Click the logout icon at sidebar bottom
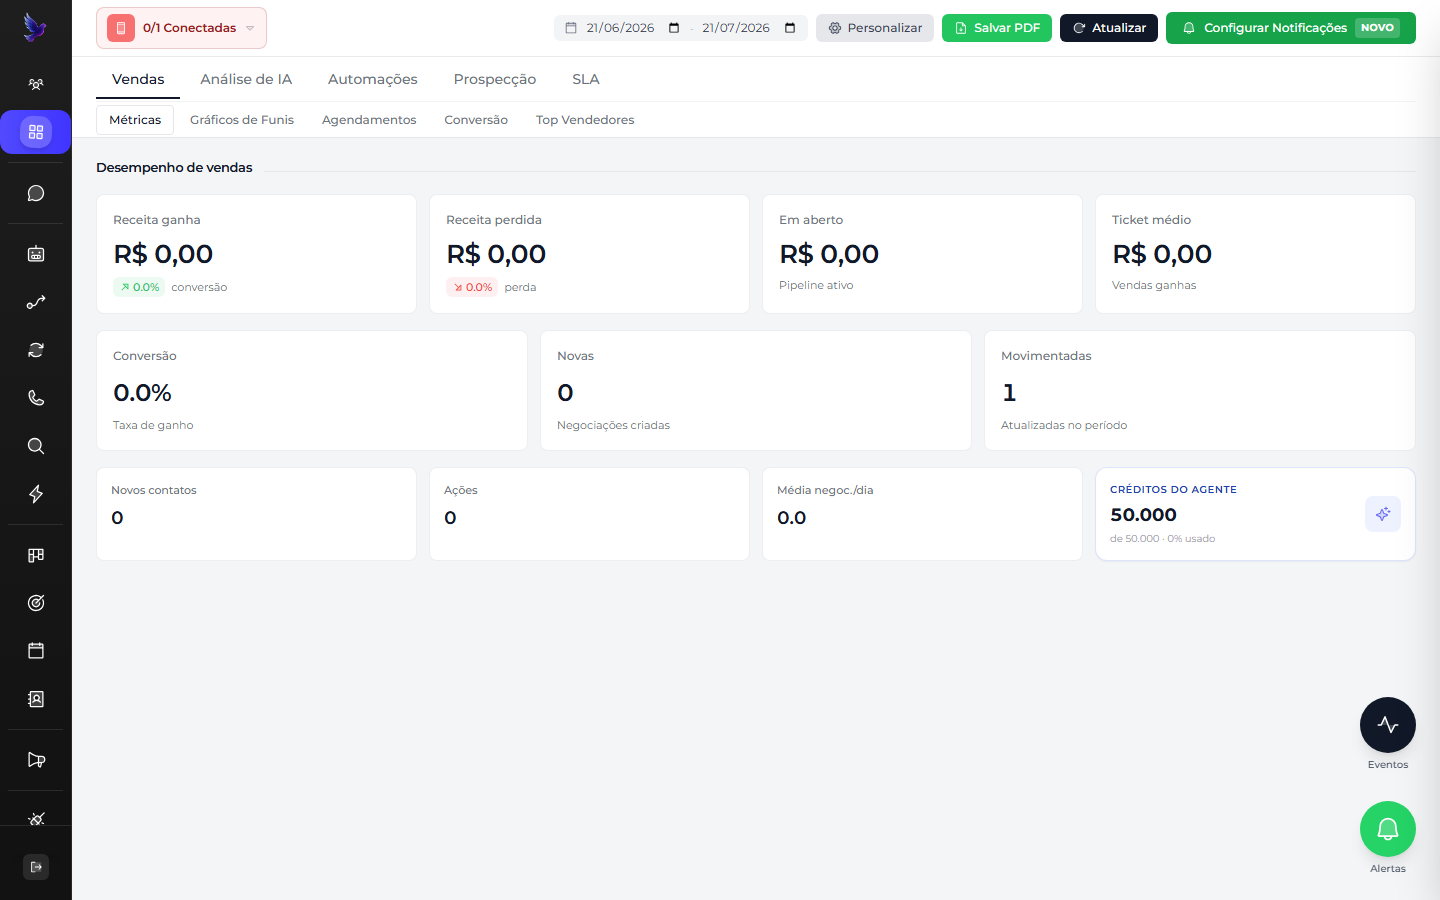This screenshot has height=900, width=1440. 36,867
